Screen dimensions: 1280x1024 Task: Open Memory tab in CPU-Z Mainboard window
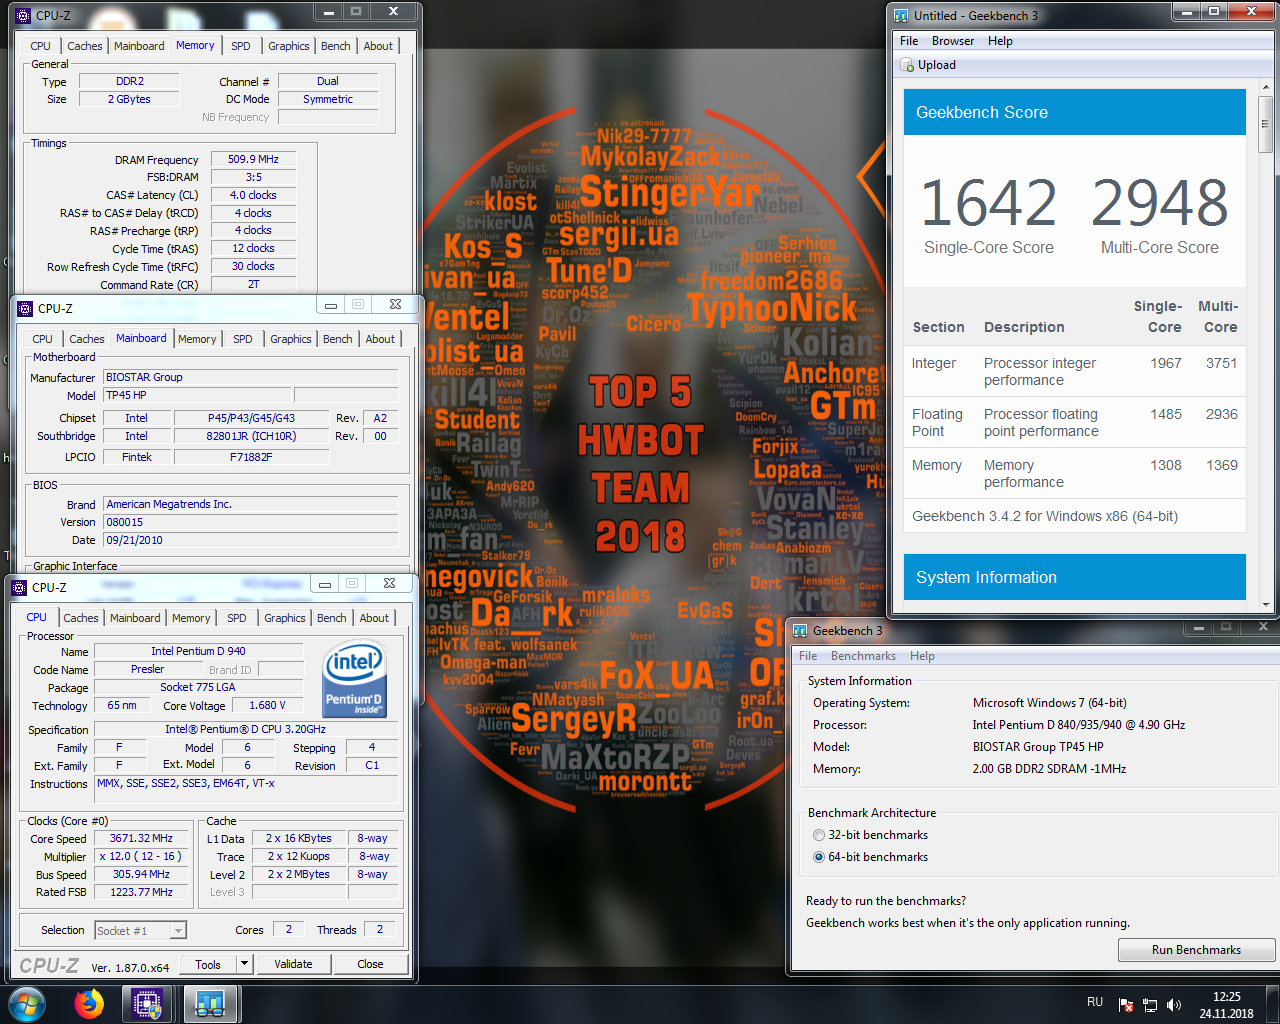pyautogui.click(x=197, y=339)
